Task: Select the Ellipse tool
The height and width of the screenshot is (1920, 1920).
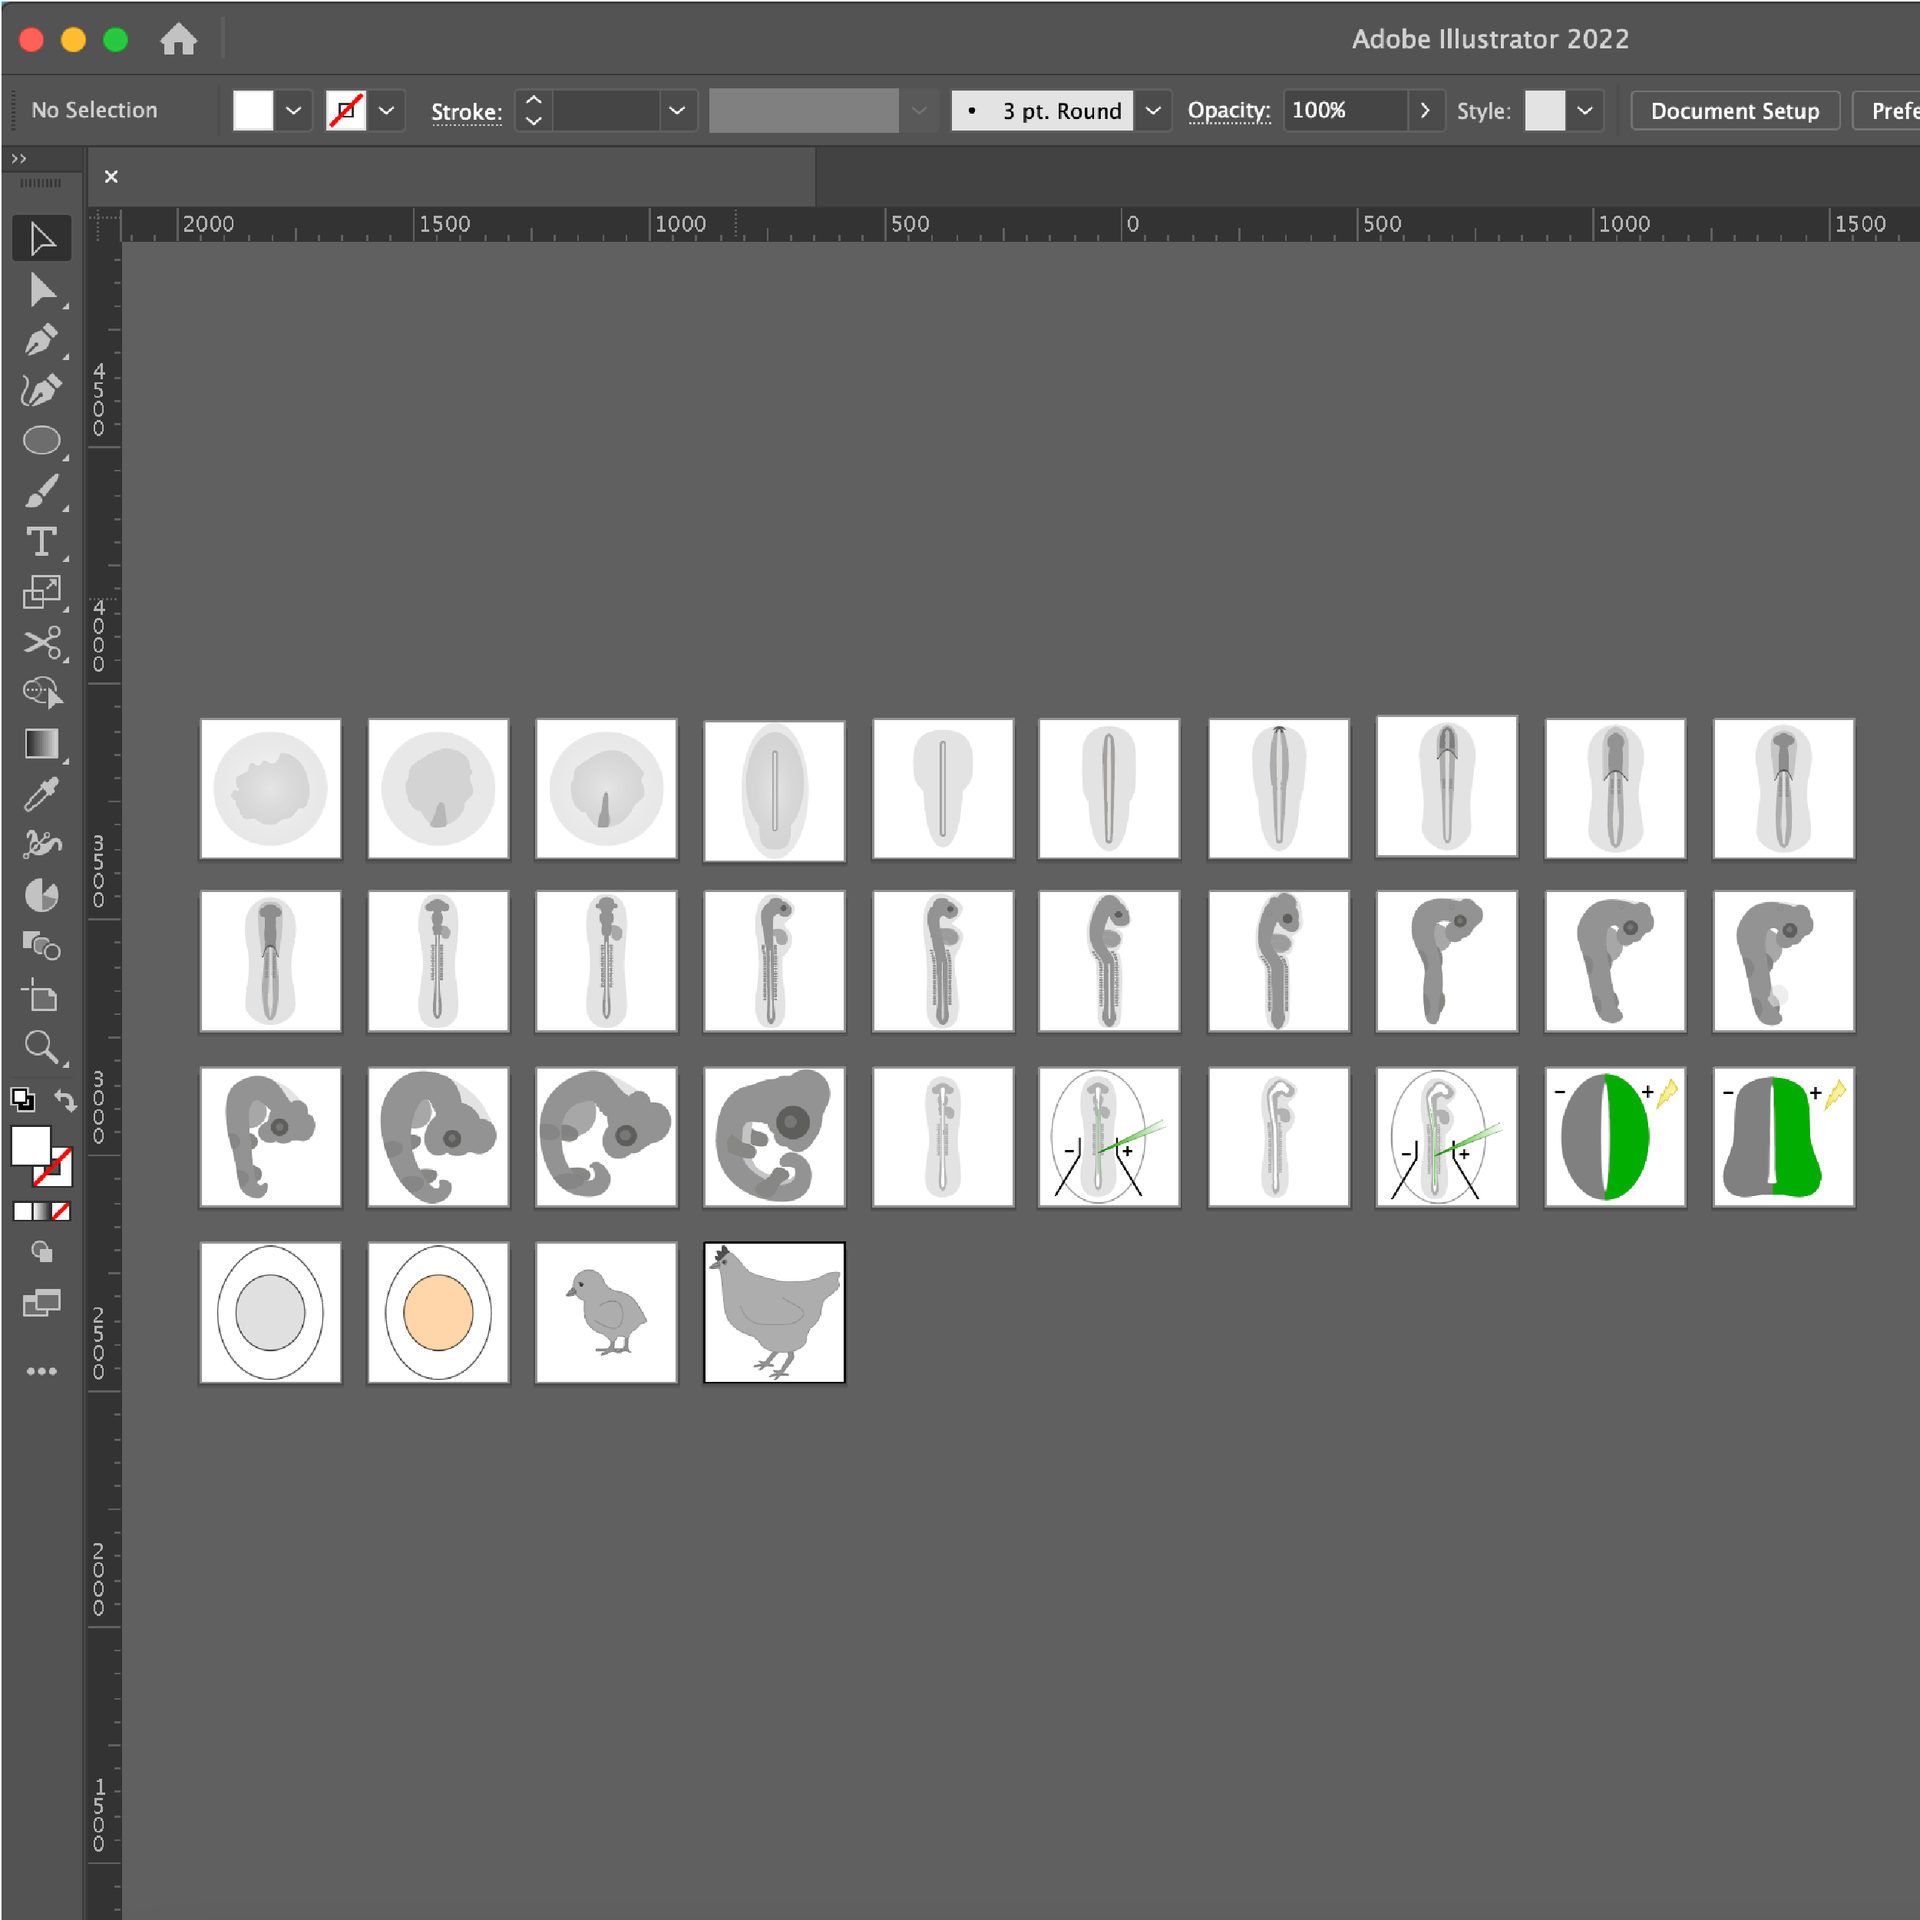Action: (x=41, y=440)
